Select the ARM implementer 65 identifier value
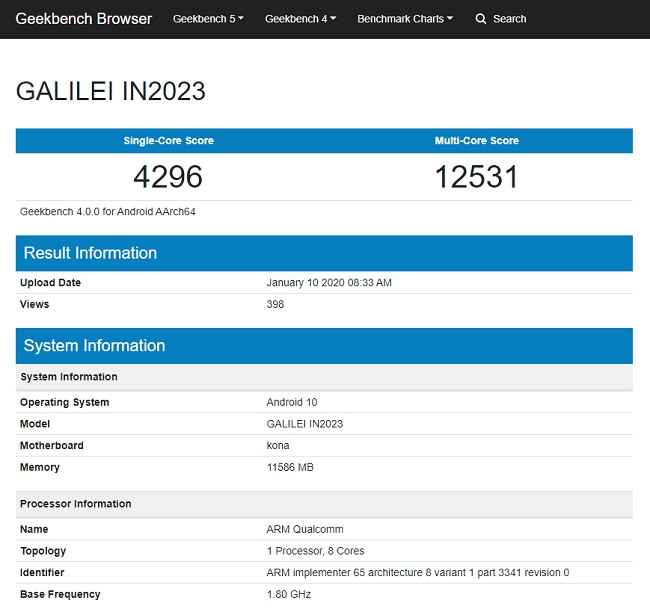The width and height of the screenshot is (650, 615). point(418,573)
